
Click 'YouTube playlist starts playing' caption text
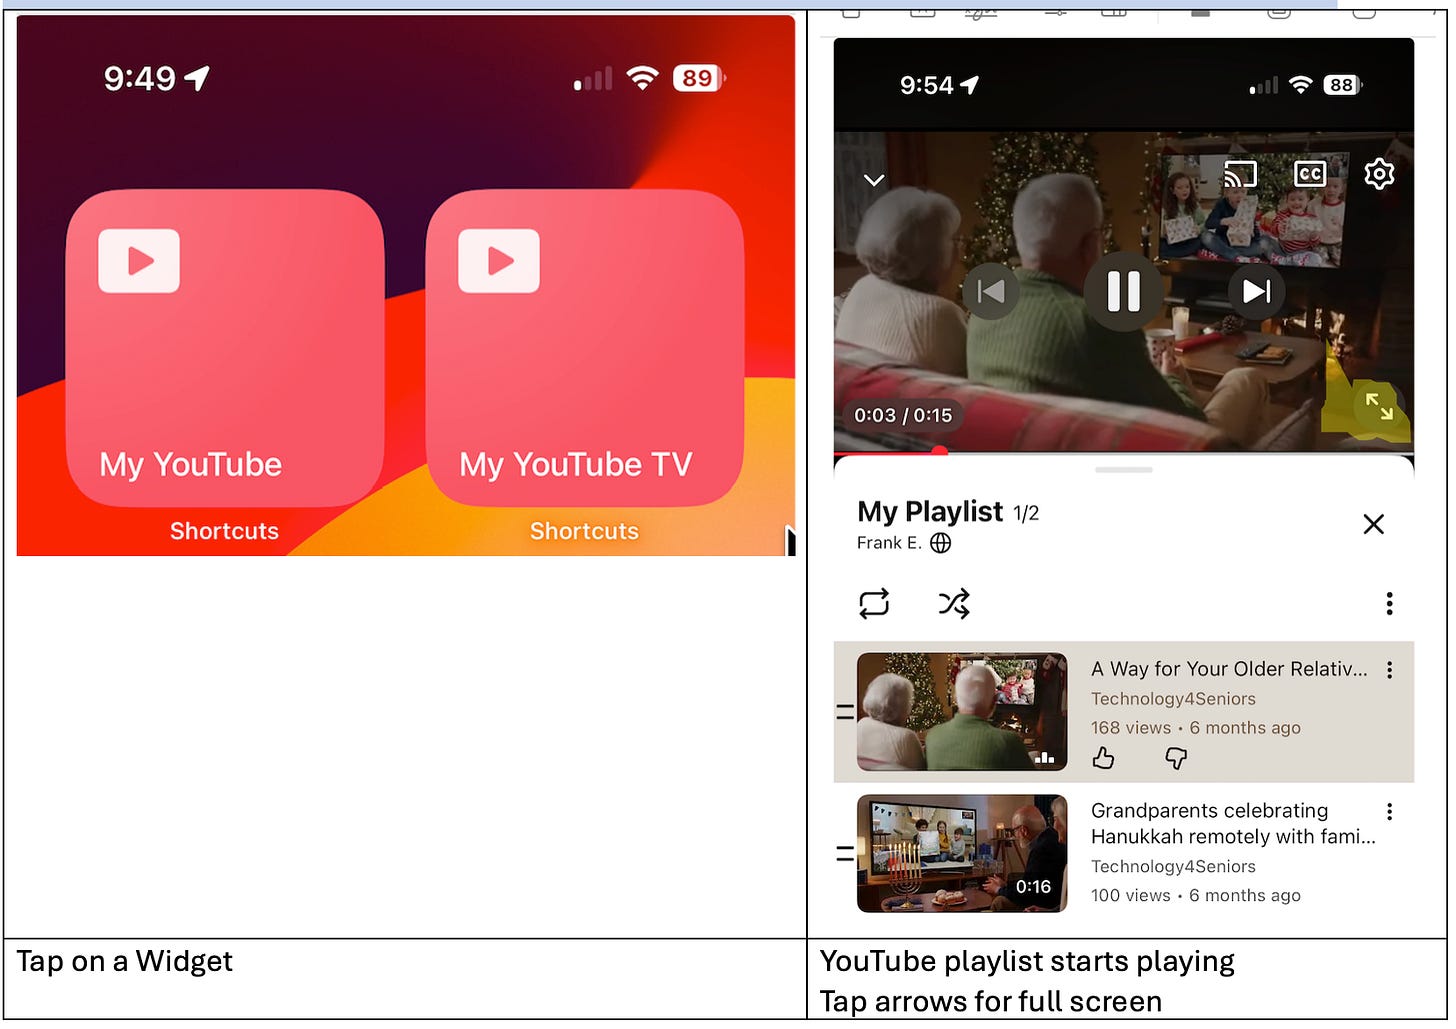coord(1027,962)
